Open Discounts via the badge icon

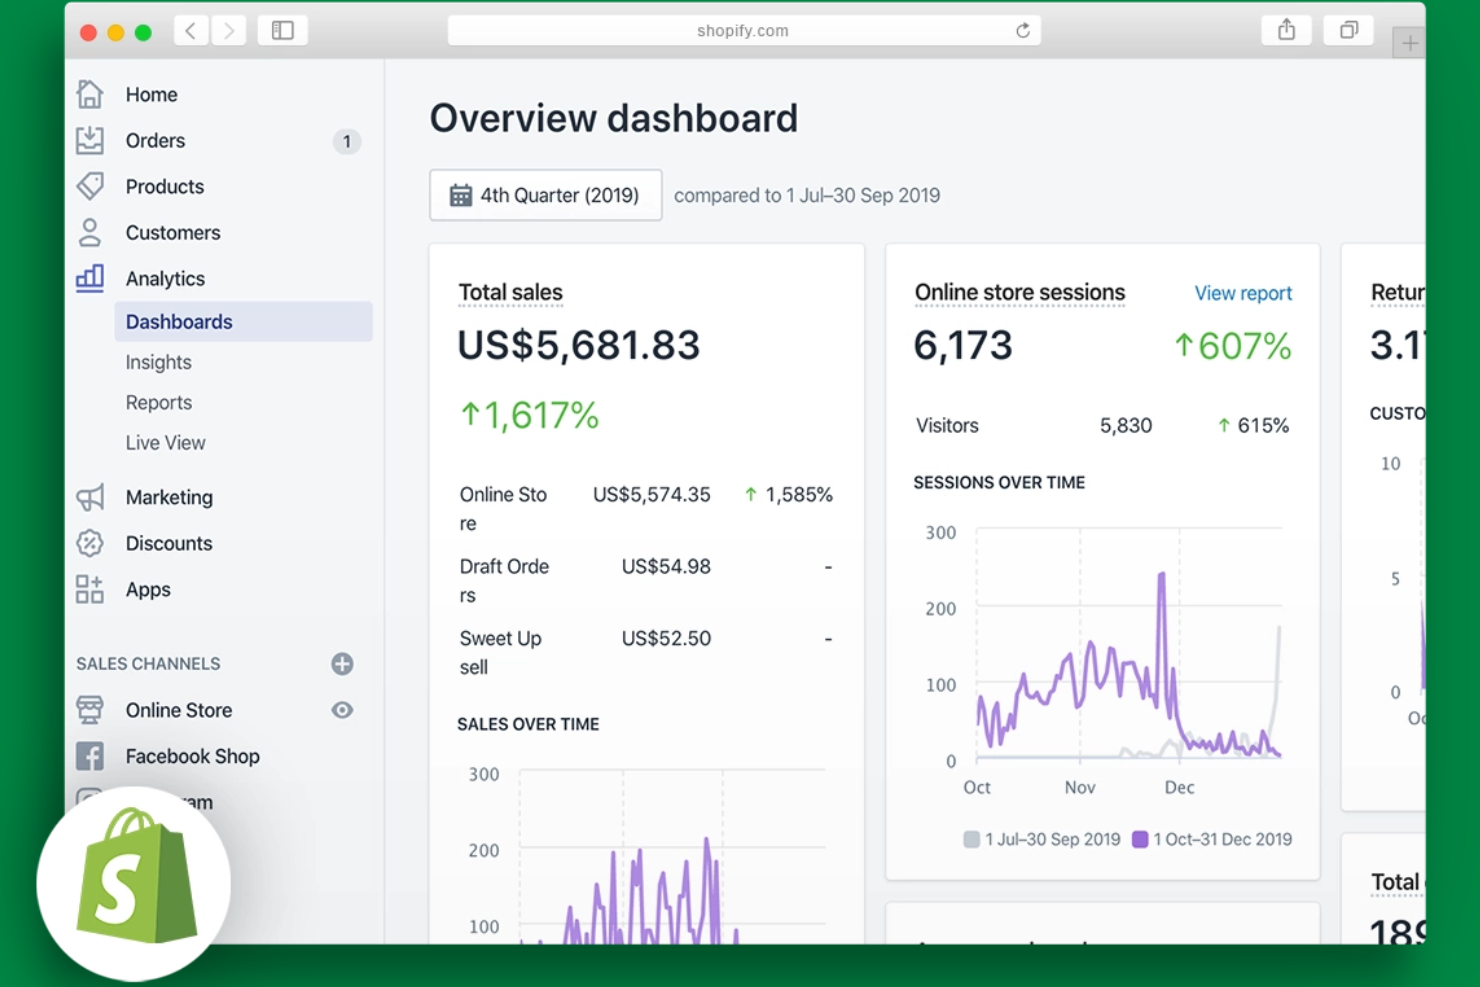(90, 543)
